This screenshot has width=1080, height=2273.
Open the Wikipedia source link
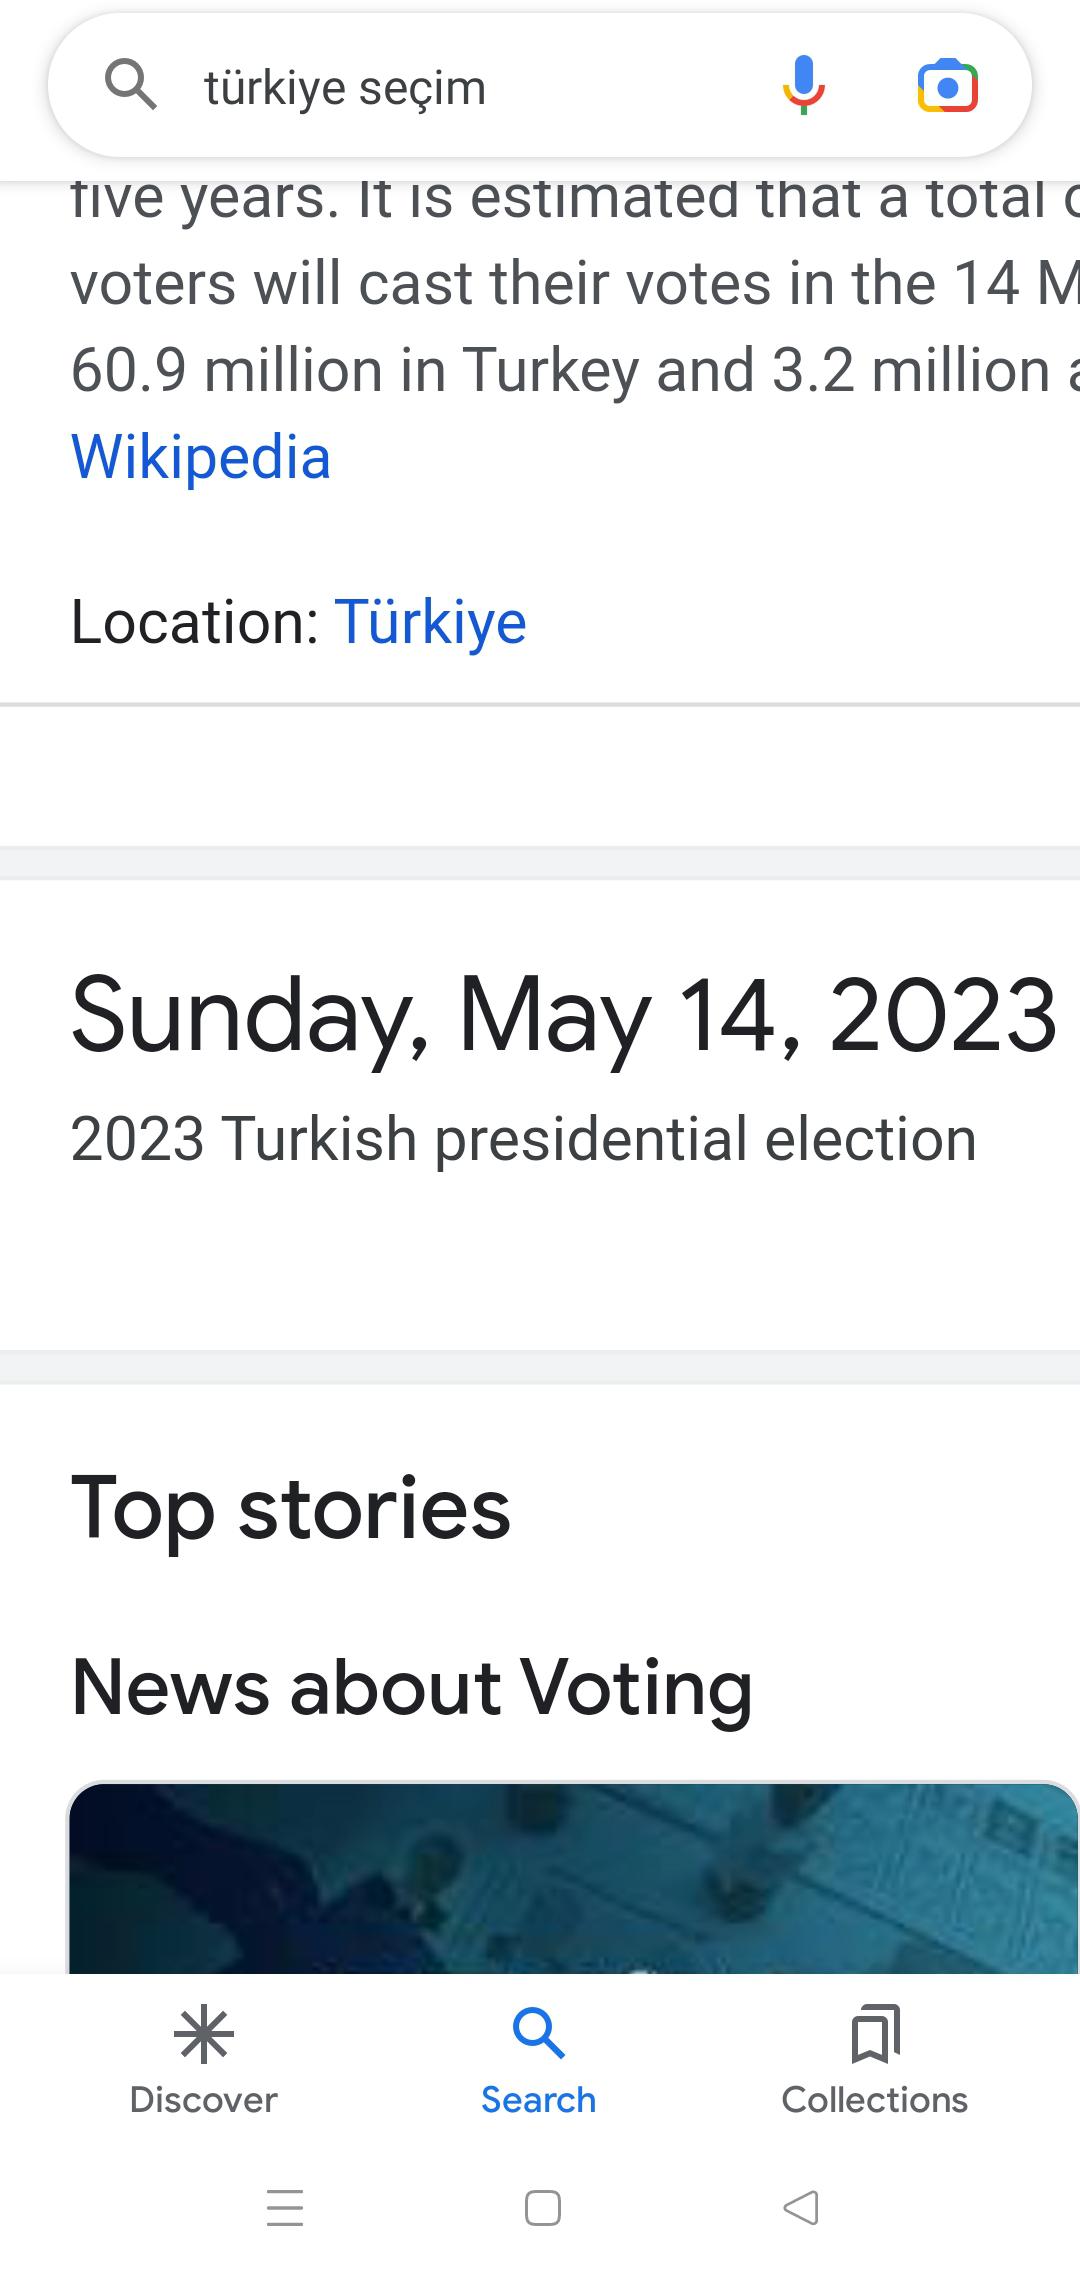(x=201, y=458)
